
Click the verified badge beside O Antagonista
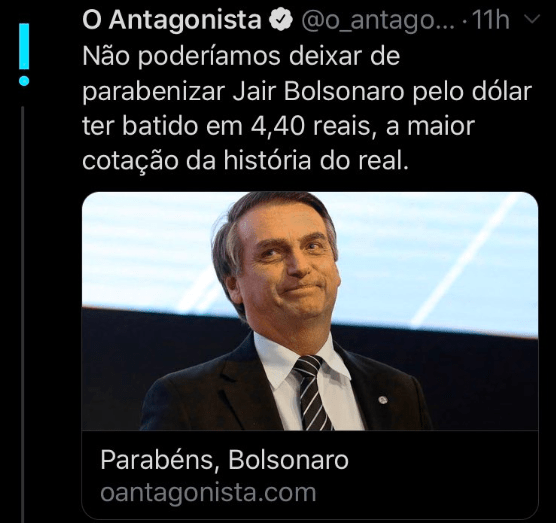tap(280, 20)
